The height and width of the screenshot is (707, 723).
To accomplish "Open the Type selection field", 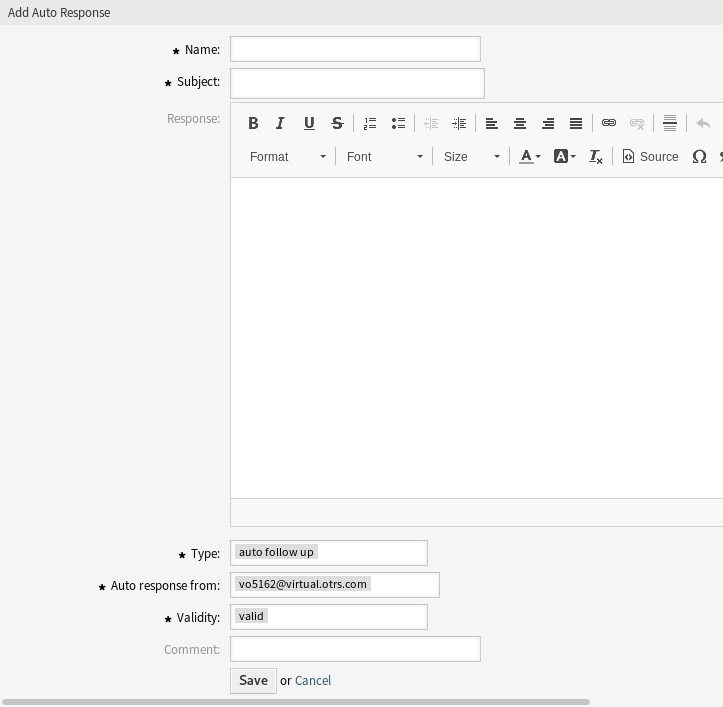I will pos(329,553).
